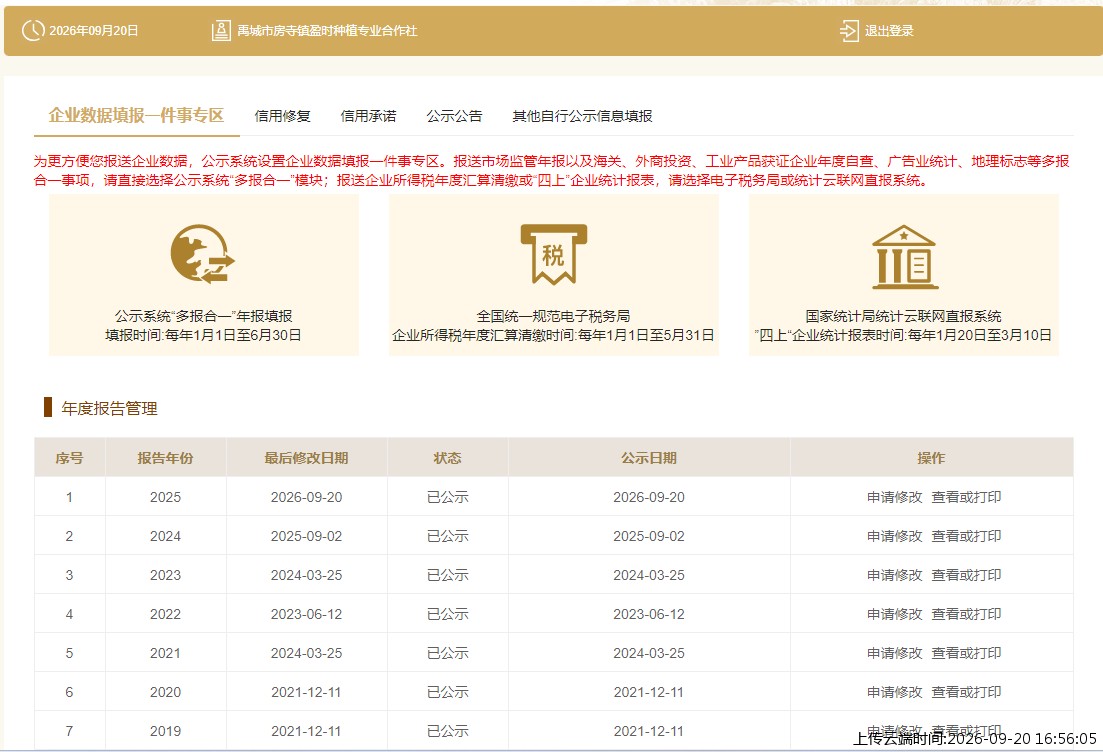This screenshot has height=752, width=1103.
Task: Click last-modified date 2025-09-02
Action: click(307, 536)
